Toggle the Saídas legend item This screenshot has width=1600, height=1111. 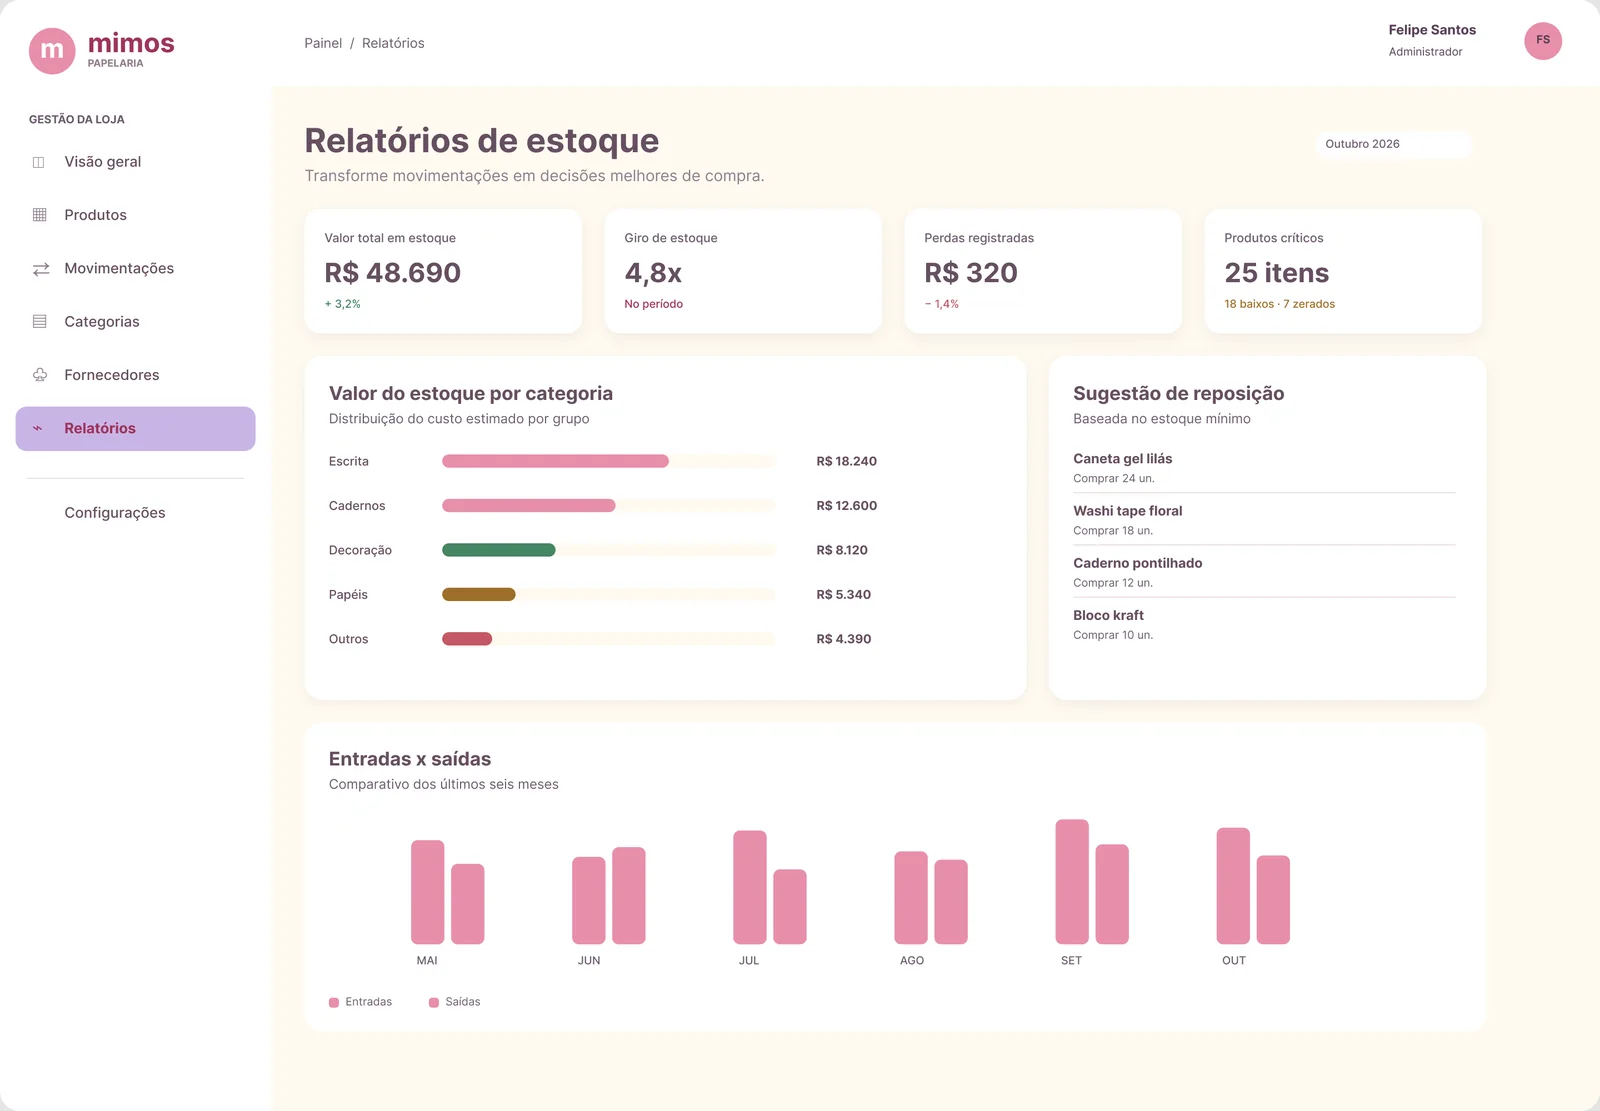454,1002
